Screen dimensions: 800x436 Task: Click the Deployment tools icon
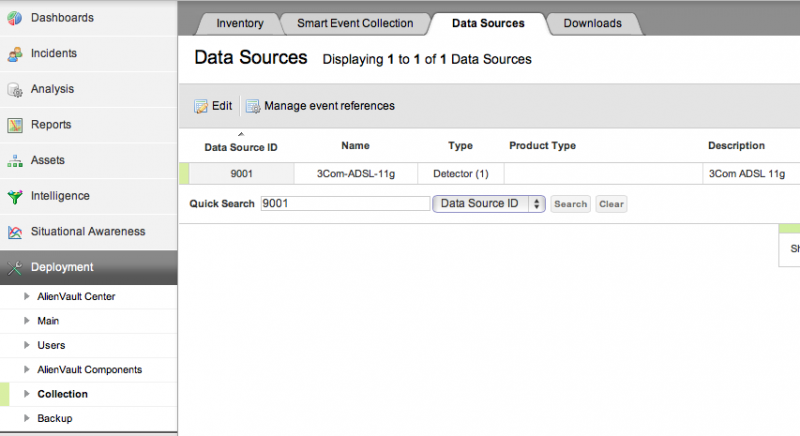(x=15, y=268)
